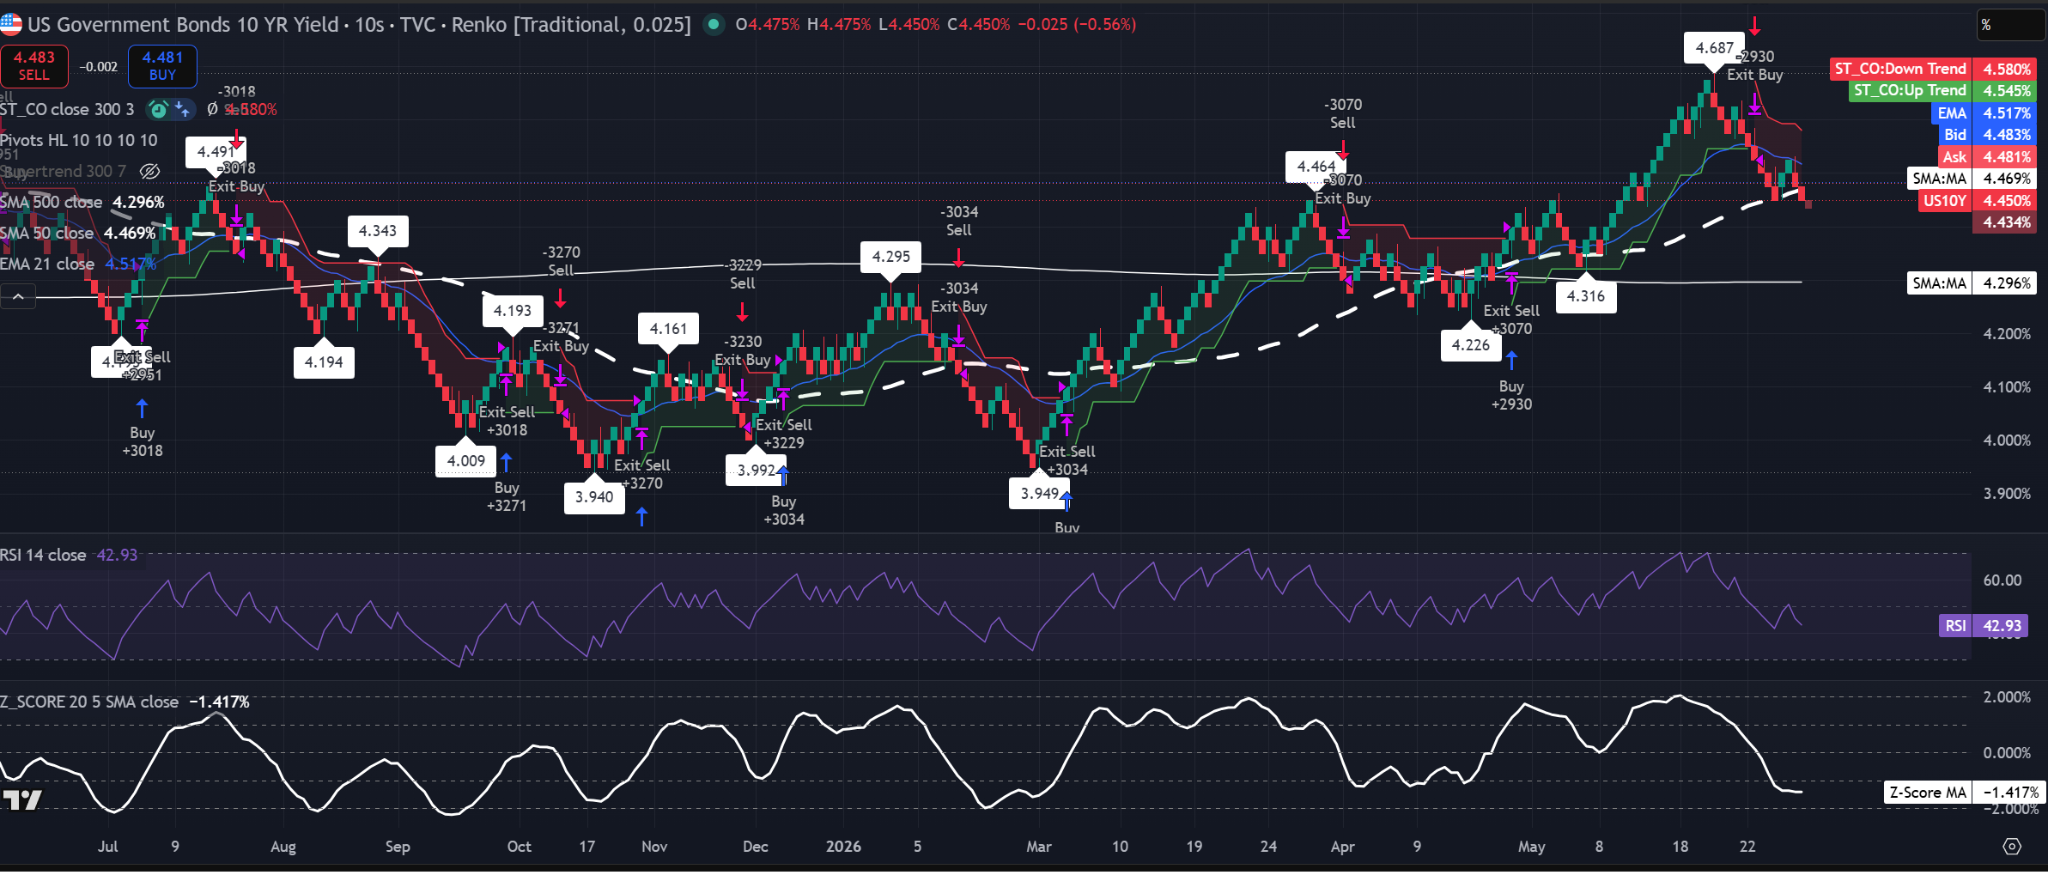Click the ST_CO:Up Trend price scale label
2048x872 pixels.
[1941, 90]
